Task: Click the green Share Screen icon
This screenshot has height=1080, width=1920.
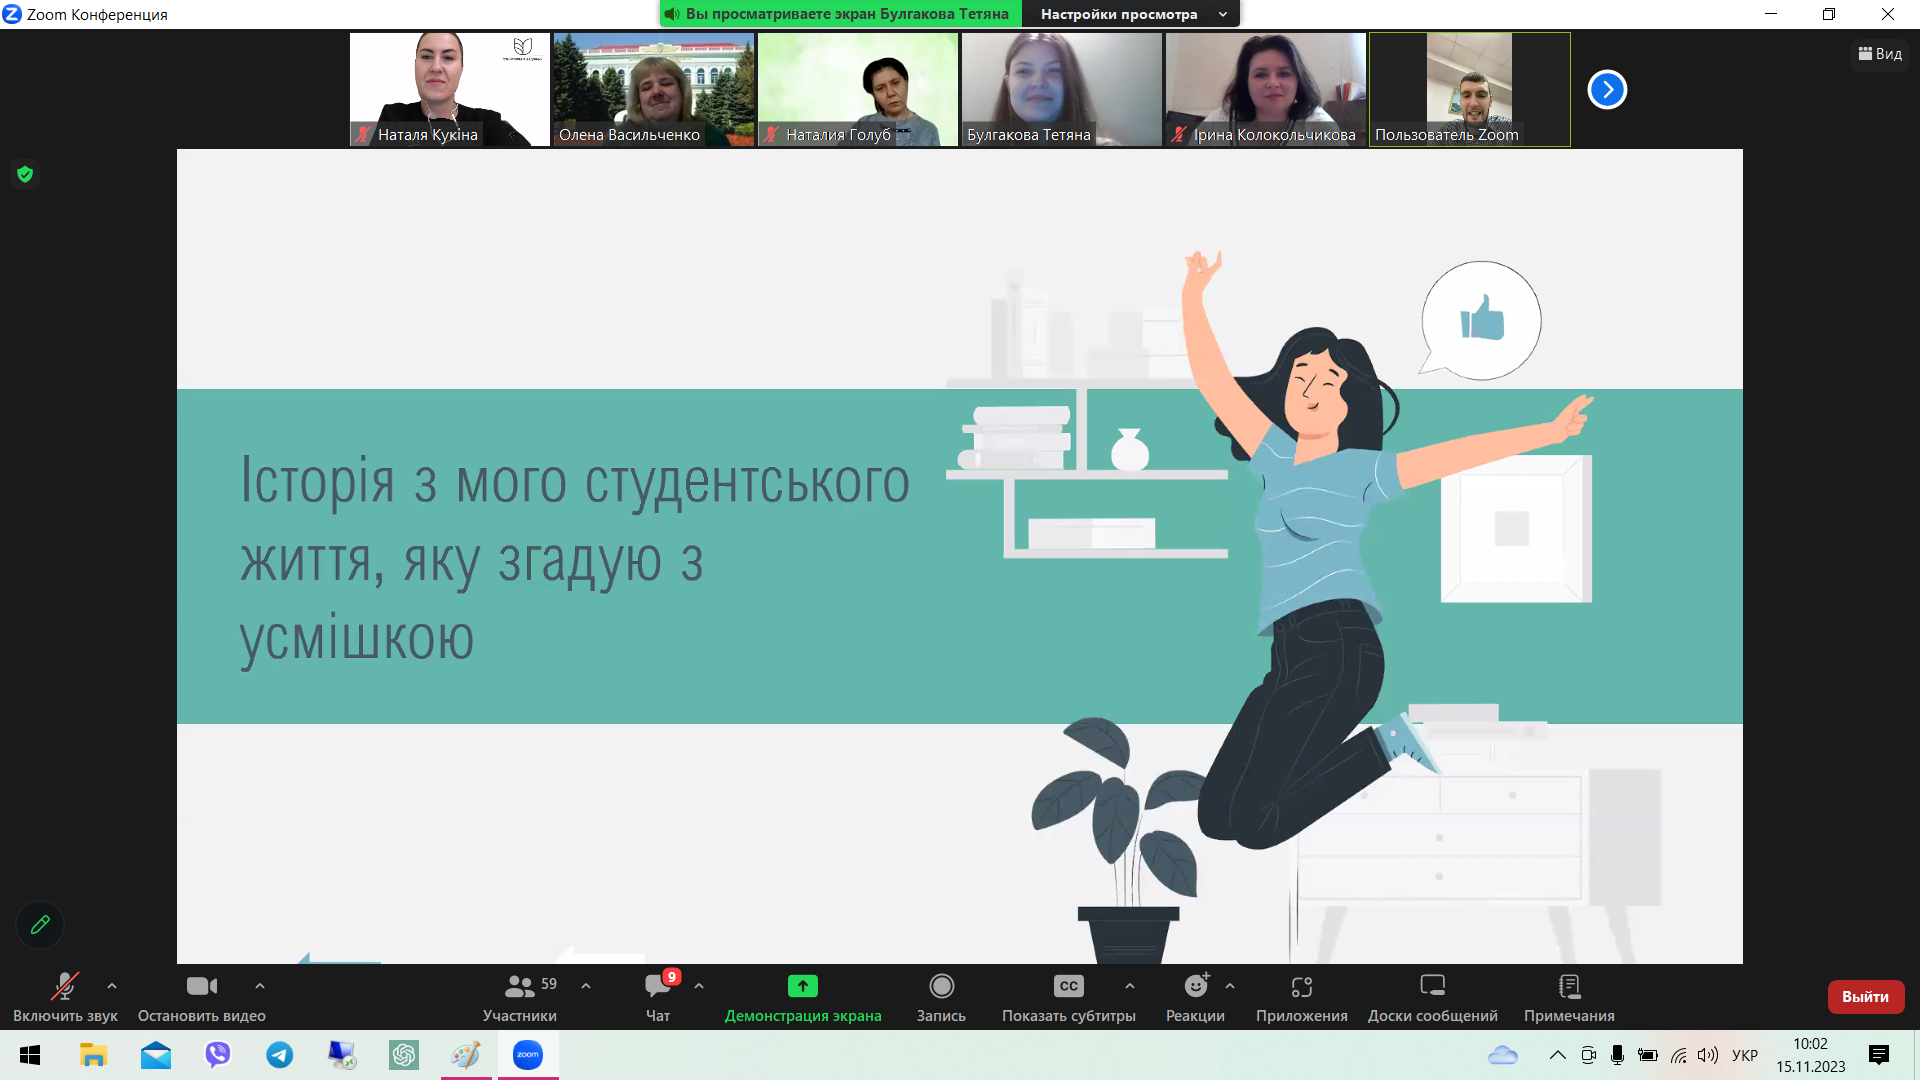Action: pyautogui.click(x=802, y=986)
